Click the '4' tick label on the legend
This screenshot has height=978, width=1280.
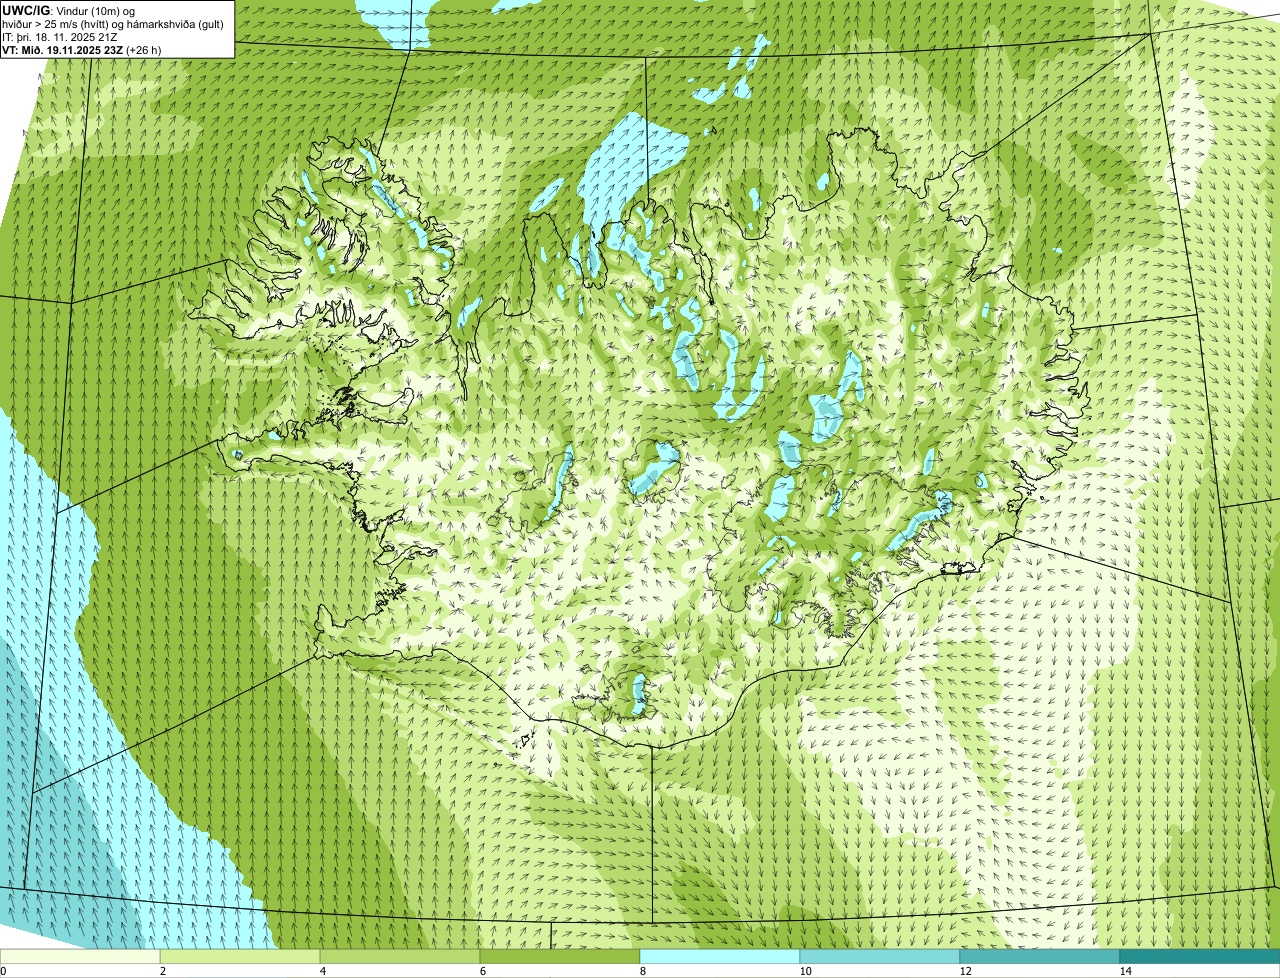pos(322,971)
